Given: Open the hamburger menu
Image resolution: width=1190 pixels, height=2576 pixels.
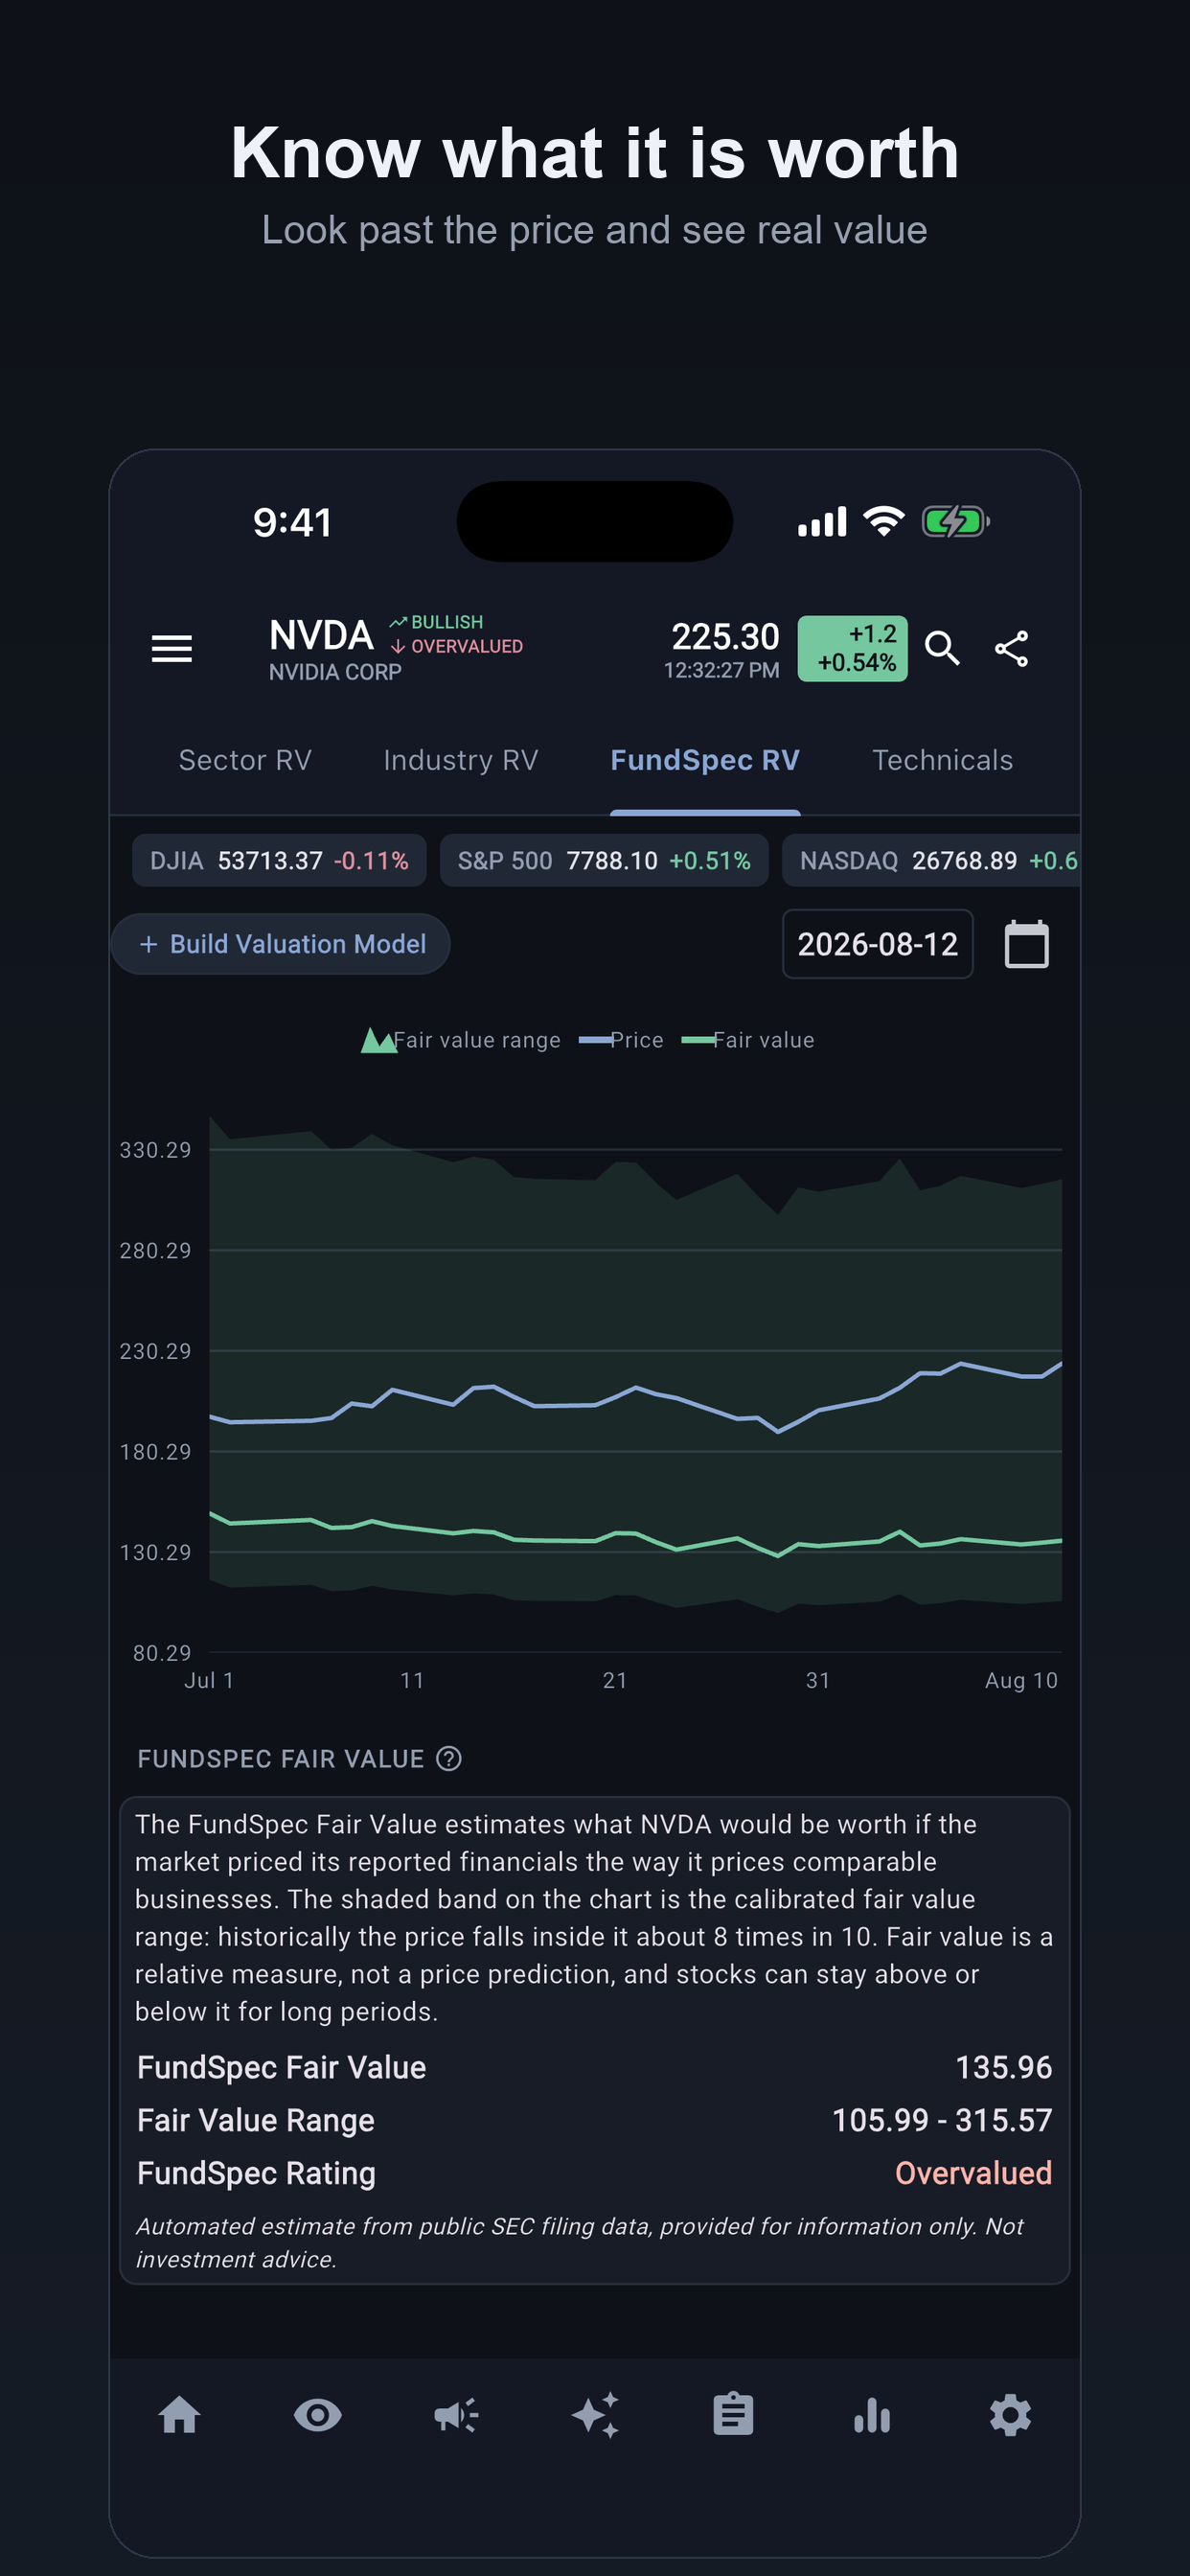Looking at the screenshot, I should click(x=171, y=649).
